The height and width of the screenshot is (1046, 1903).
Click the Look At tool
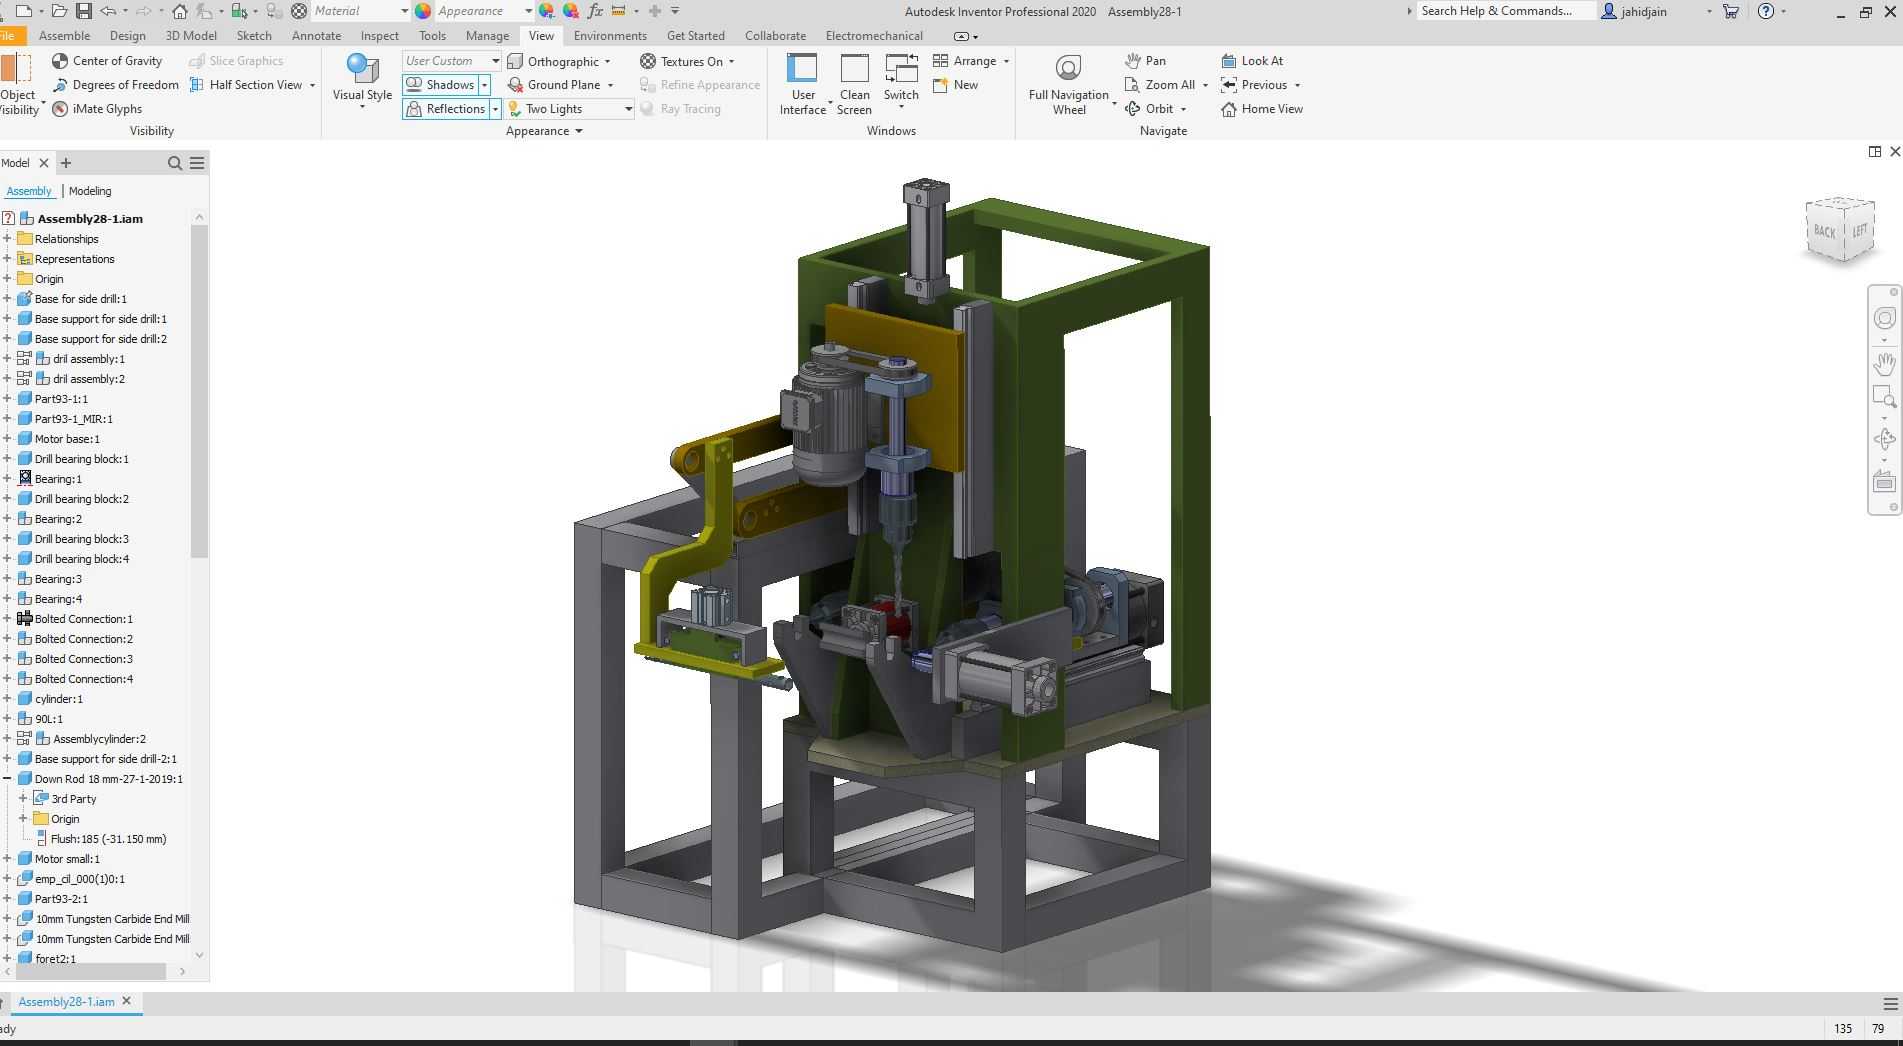[1252, 61]
